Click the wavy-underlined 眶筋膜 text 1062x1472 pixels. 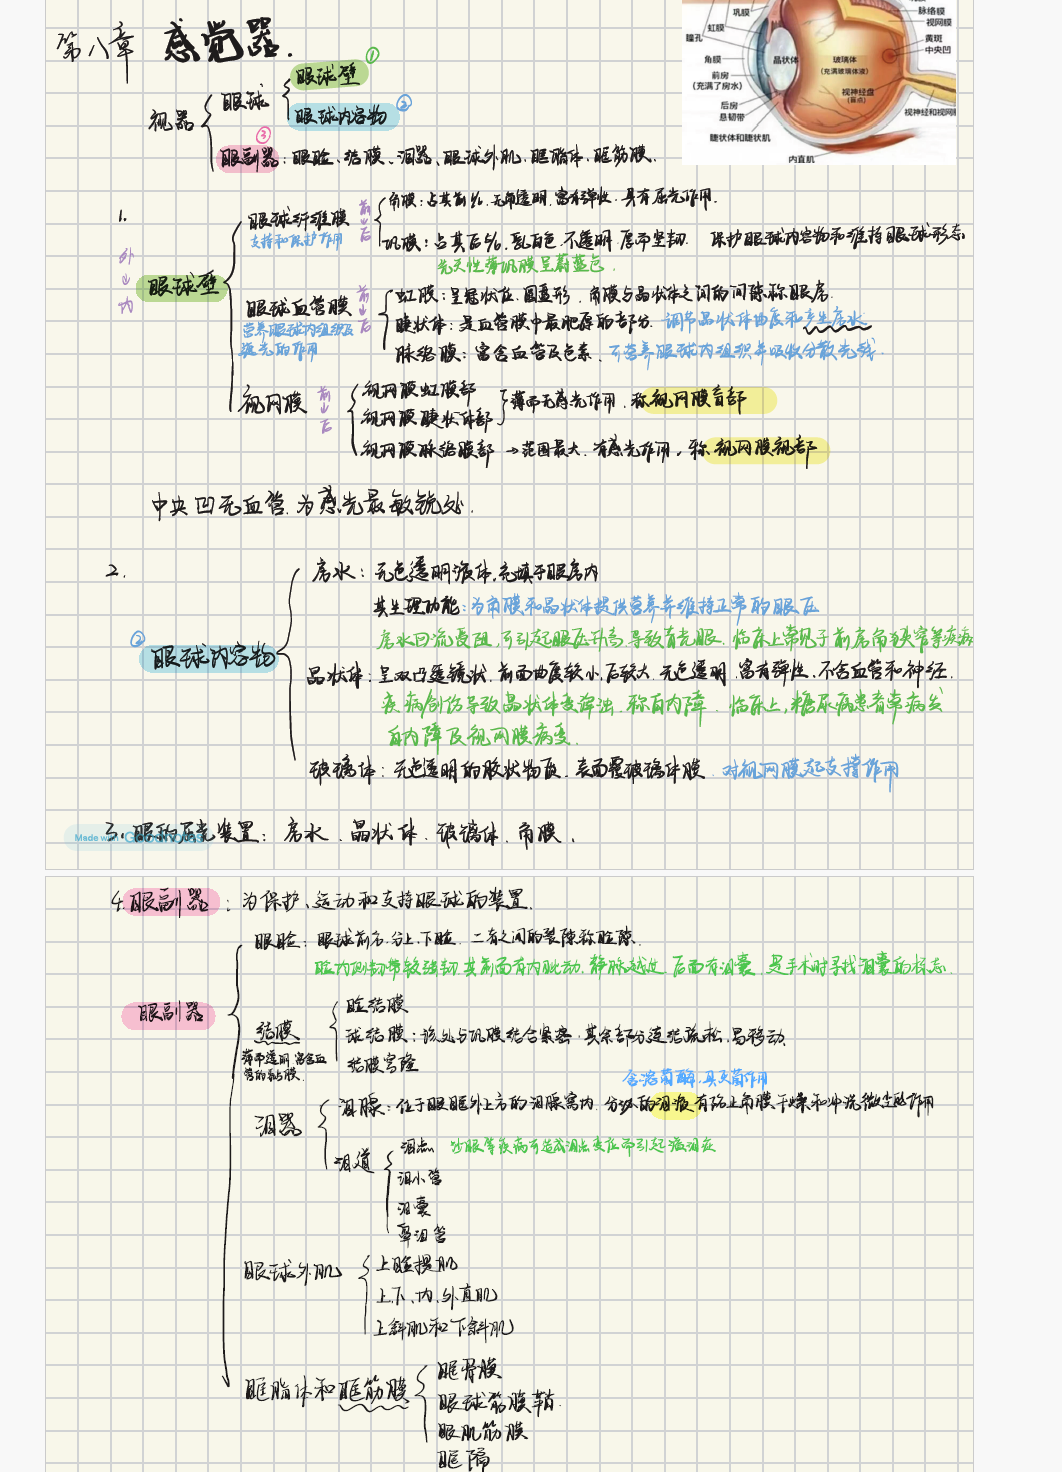pyautogui.click(x=373, y=1390)
